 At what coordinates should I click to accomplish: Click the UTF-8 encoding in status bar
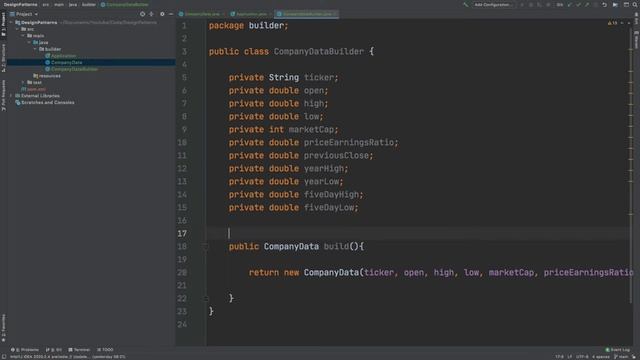(582, 357)
